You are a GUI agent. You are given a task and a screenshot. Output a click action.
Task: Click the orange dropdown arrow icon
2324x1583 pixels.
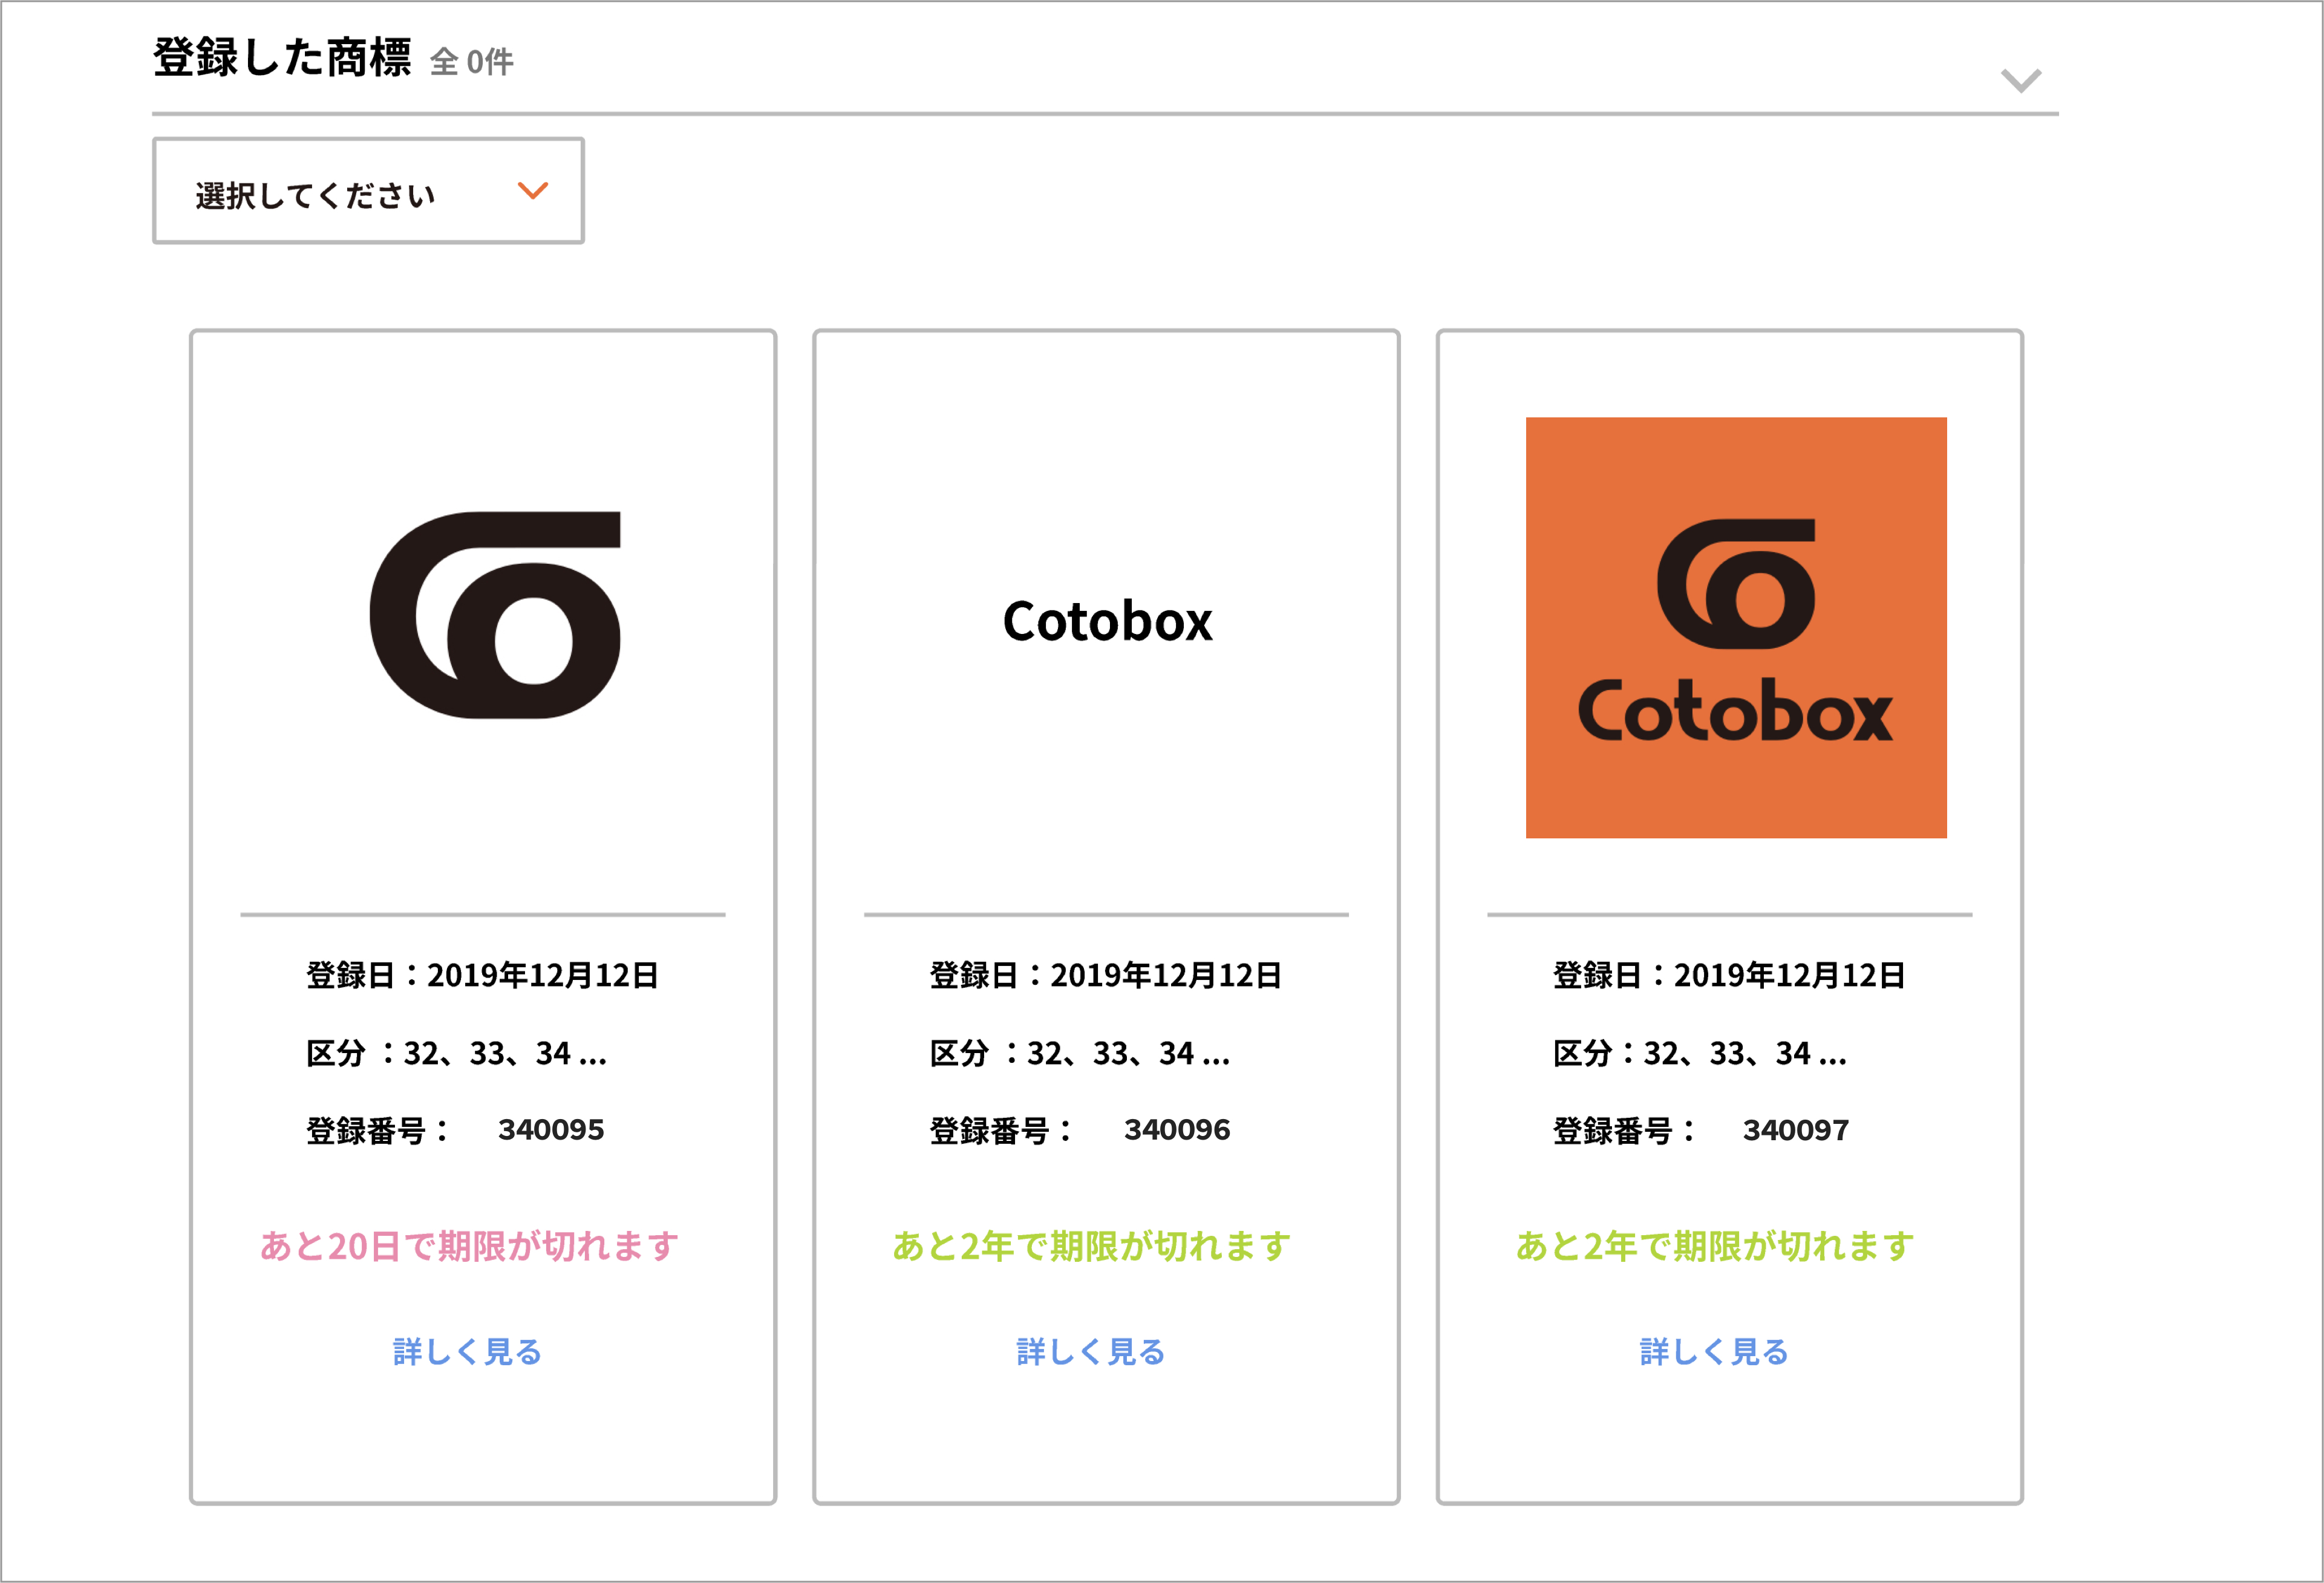pyautogui.click(x=532, y=191)
